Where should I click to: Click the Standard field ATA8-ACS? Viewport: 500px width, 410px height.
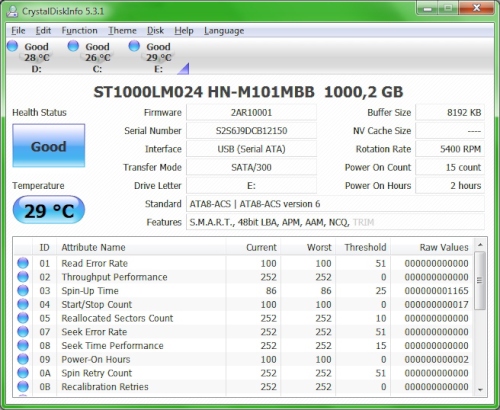point(335,204)
